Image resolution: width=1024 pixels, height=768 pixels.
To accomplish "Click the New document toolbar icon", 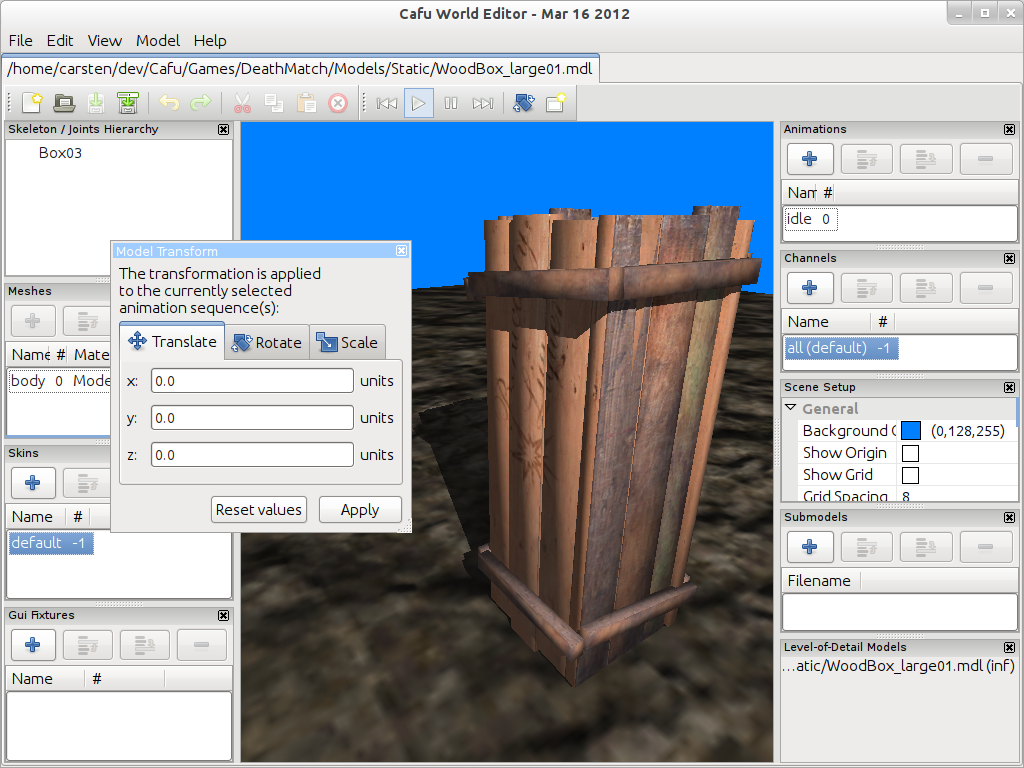I will [x=32, y=103].
